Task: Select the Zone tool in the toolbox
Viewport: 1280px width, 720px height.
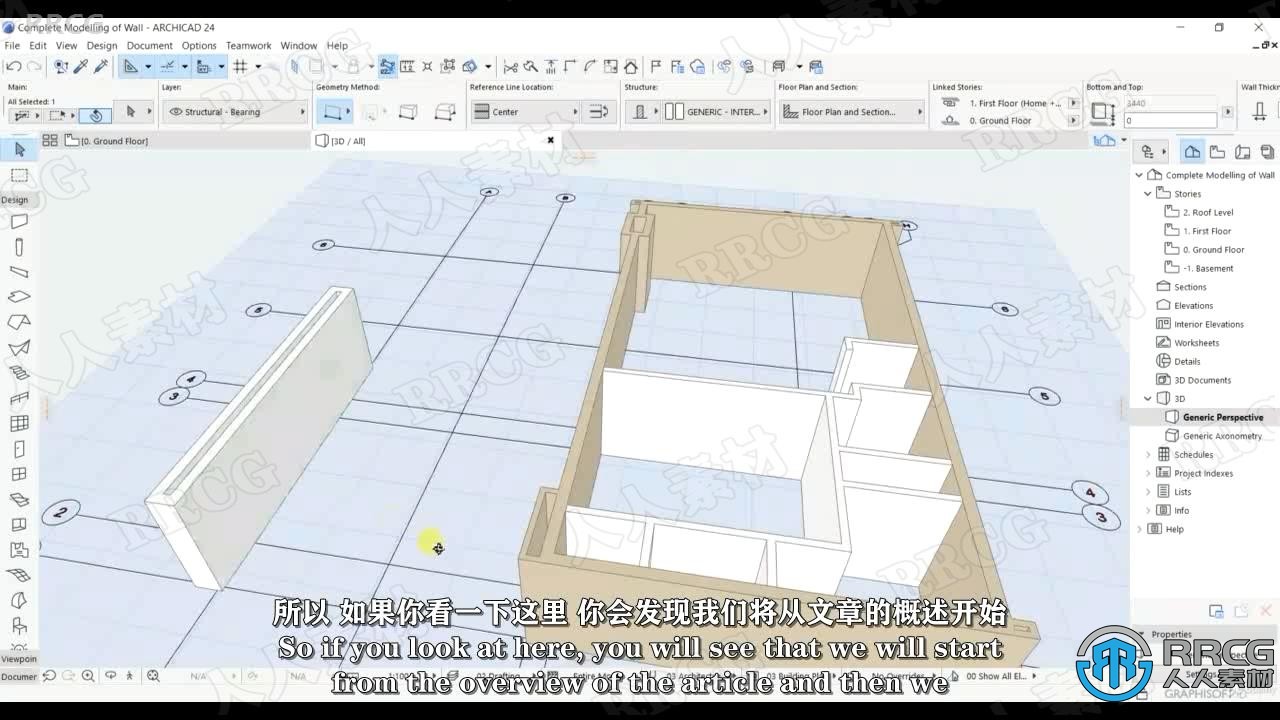Action: (x=19, y=550)
